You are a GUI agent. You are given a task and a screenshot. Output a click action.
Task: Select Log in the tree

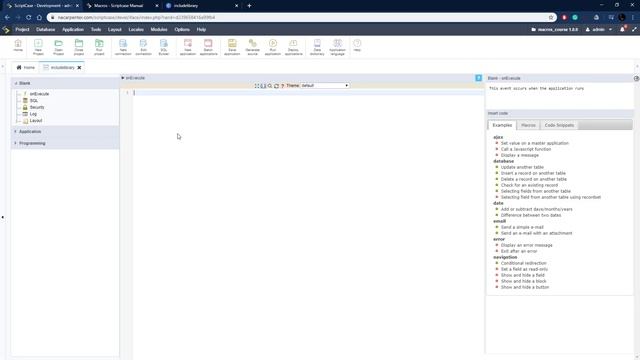pos(33,114)
